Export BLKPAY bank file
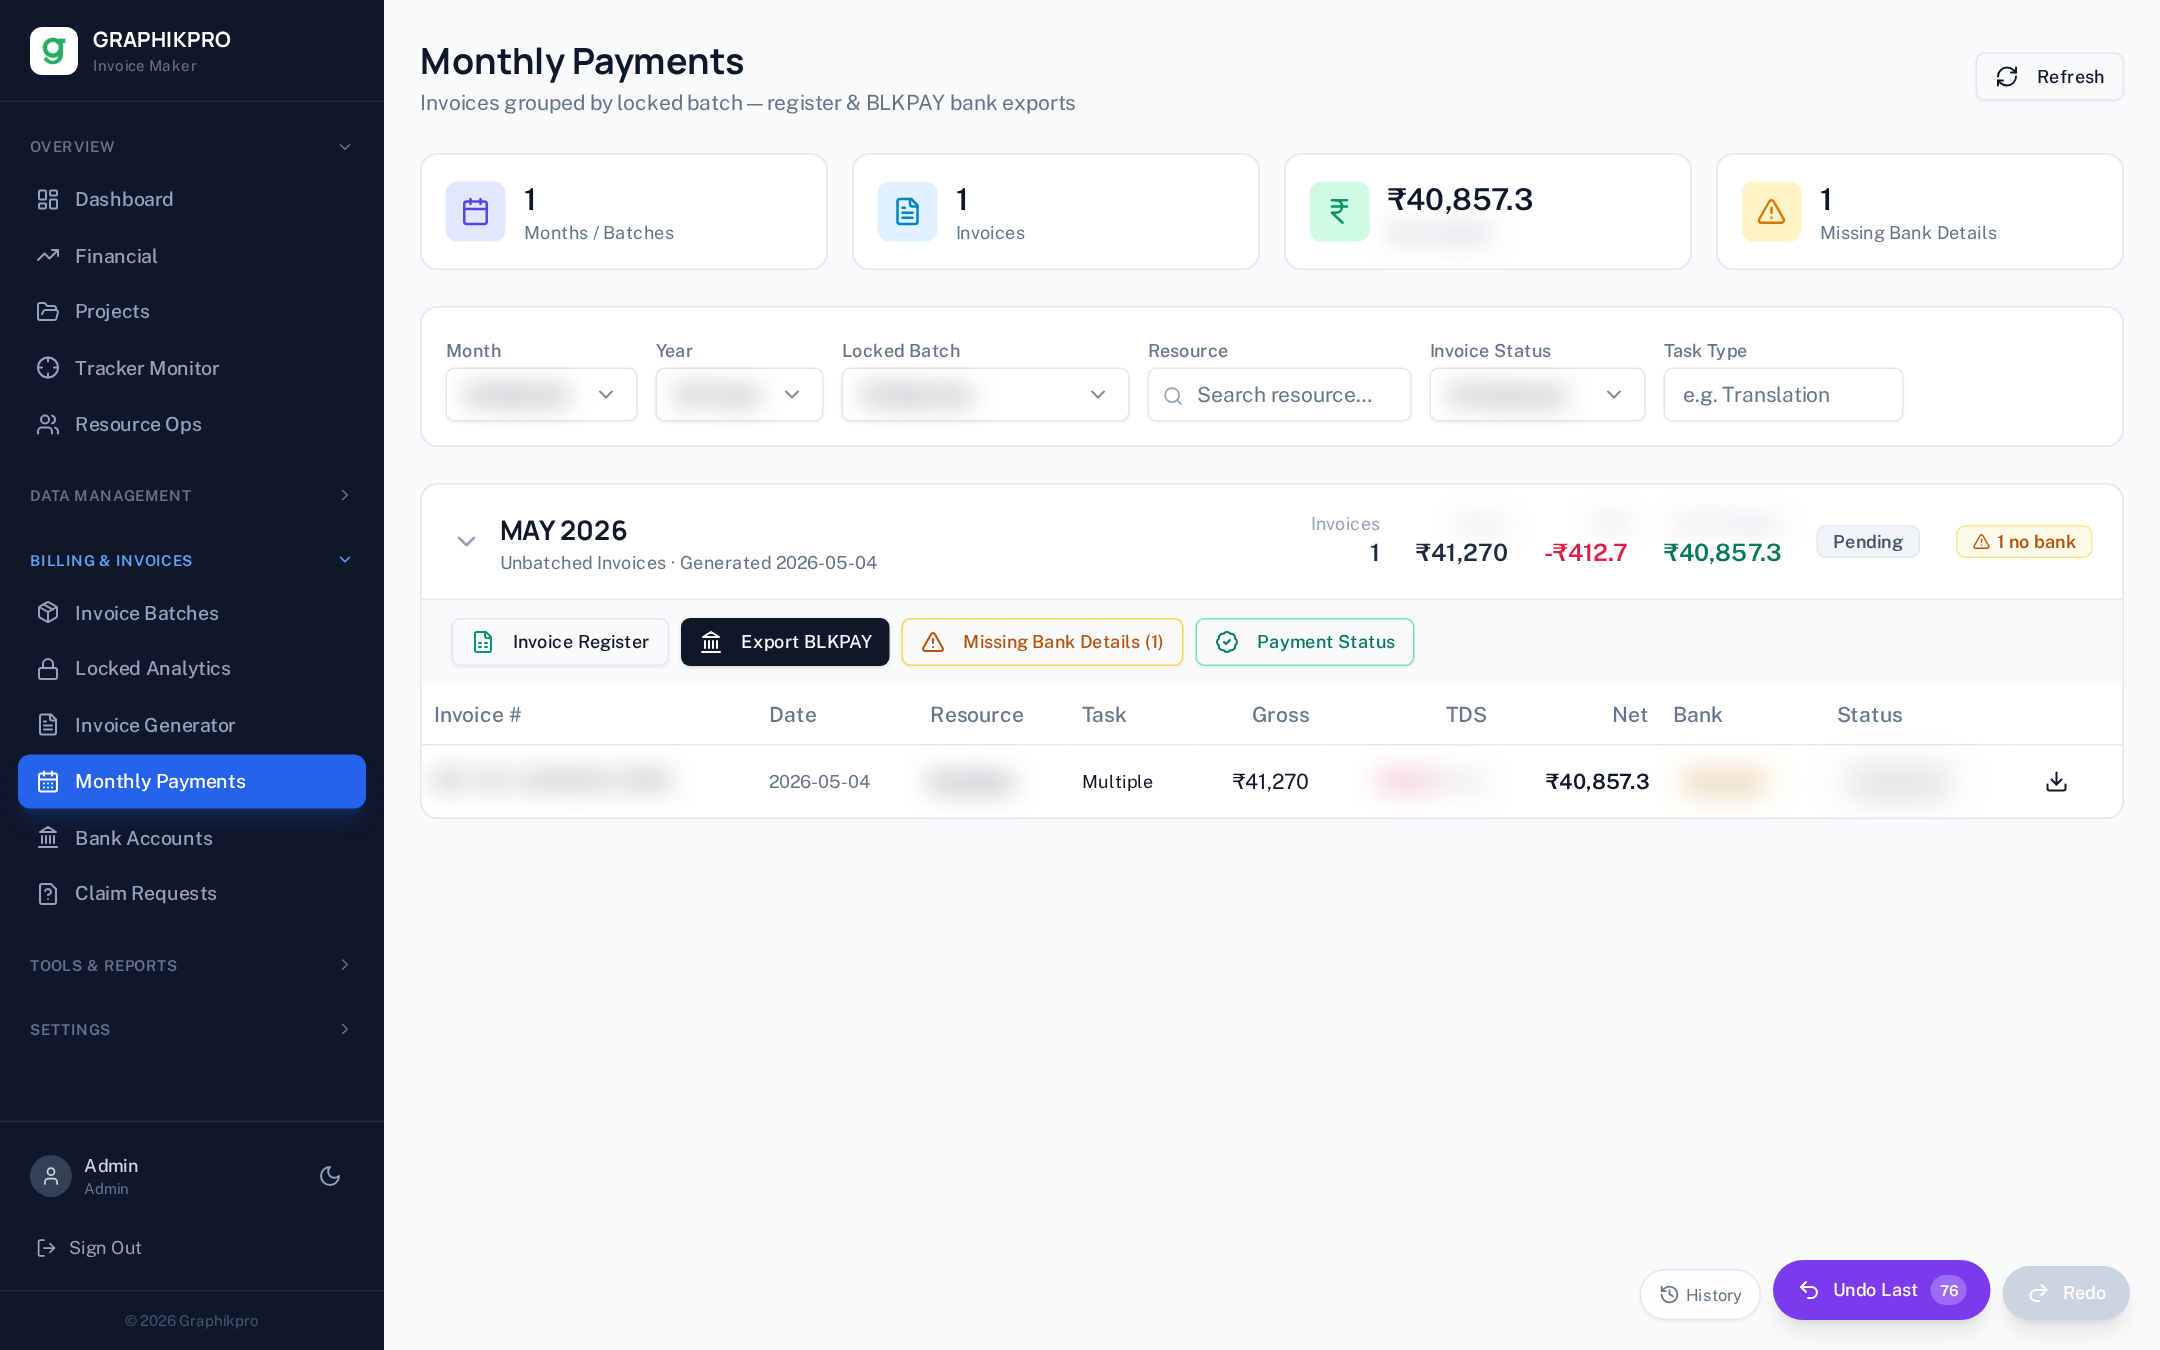The width and height of the screenshot is (2160, 1350). pyautogui.click(x=785, y=642)
